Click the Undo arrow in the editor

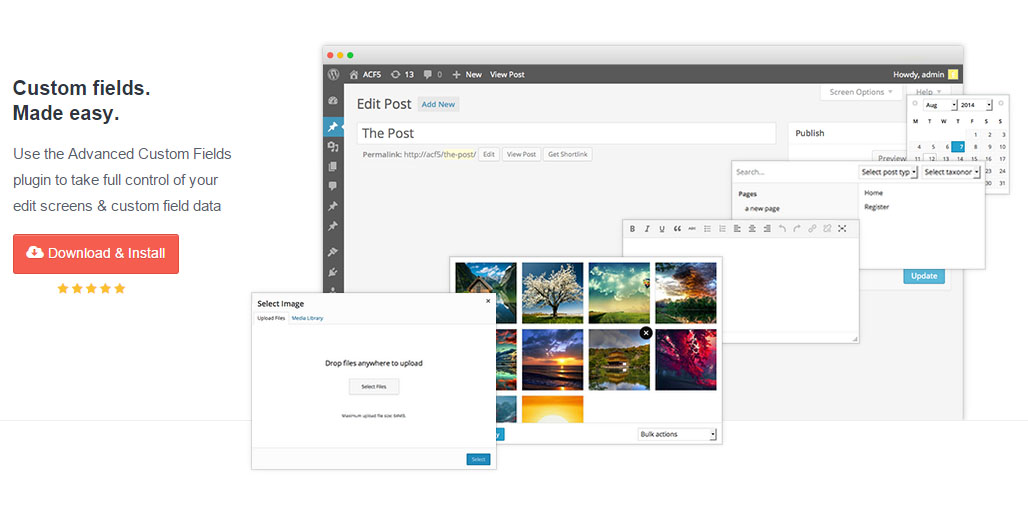click(782, 228)
